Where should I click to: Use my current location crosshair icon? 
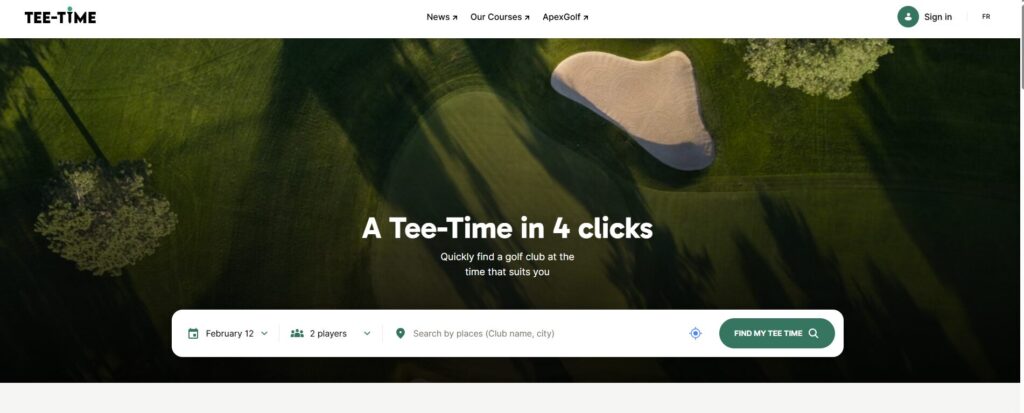coord(696,334)
